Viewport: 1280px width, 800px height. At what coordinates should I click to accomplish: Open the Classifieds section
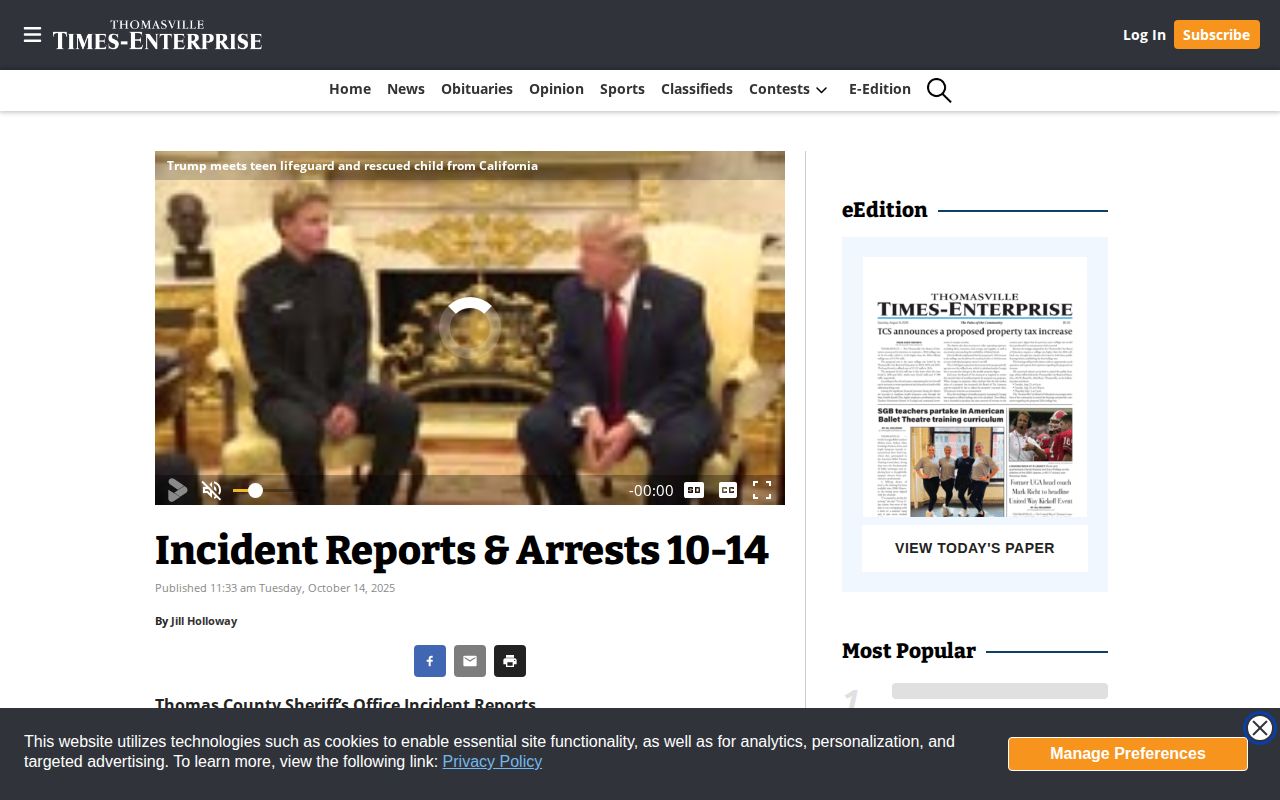[697, 89]
